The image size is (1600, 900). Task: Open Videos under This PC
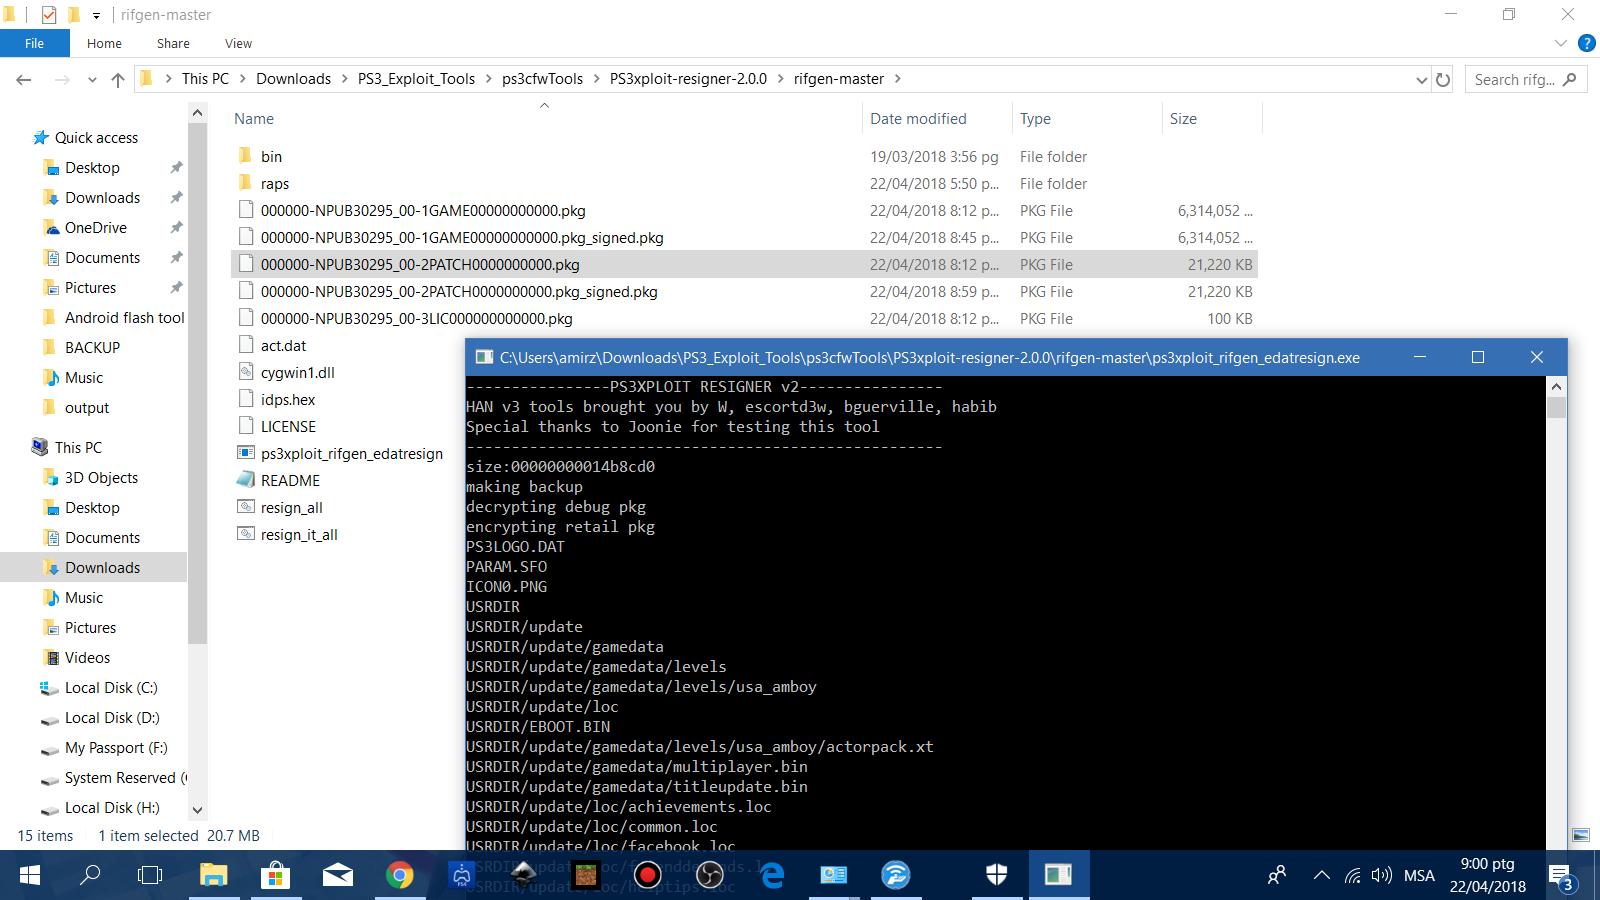(x=87, y=658)
